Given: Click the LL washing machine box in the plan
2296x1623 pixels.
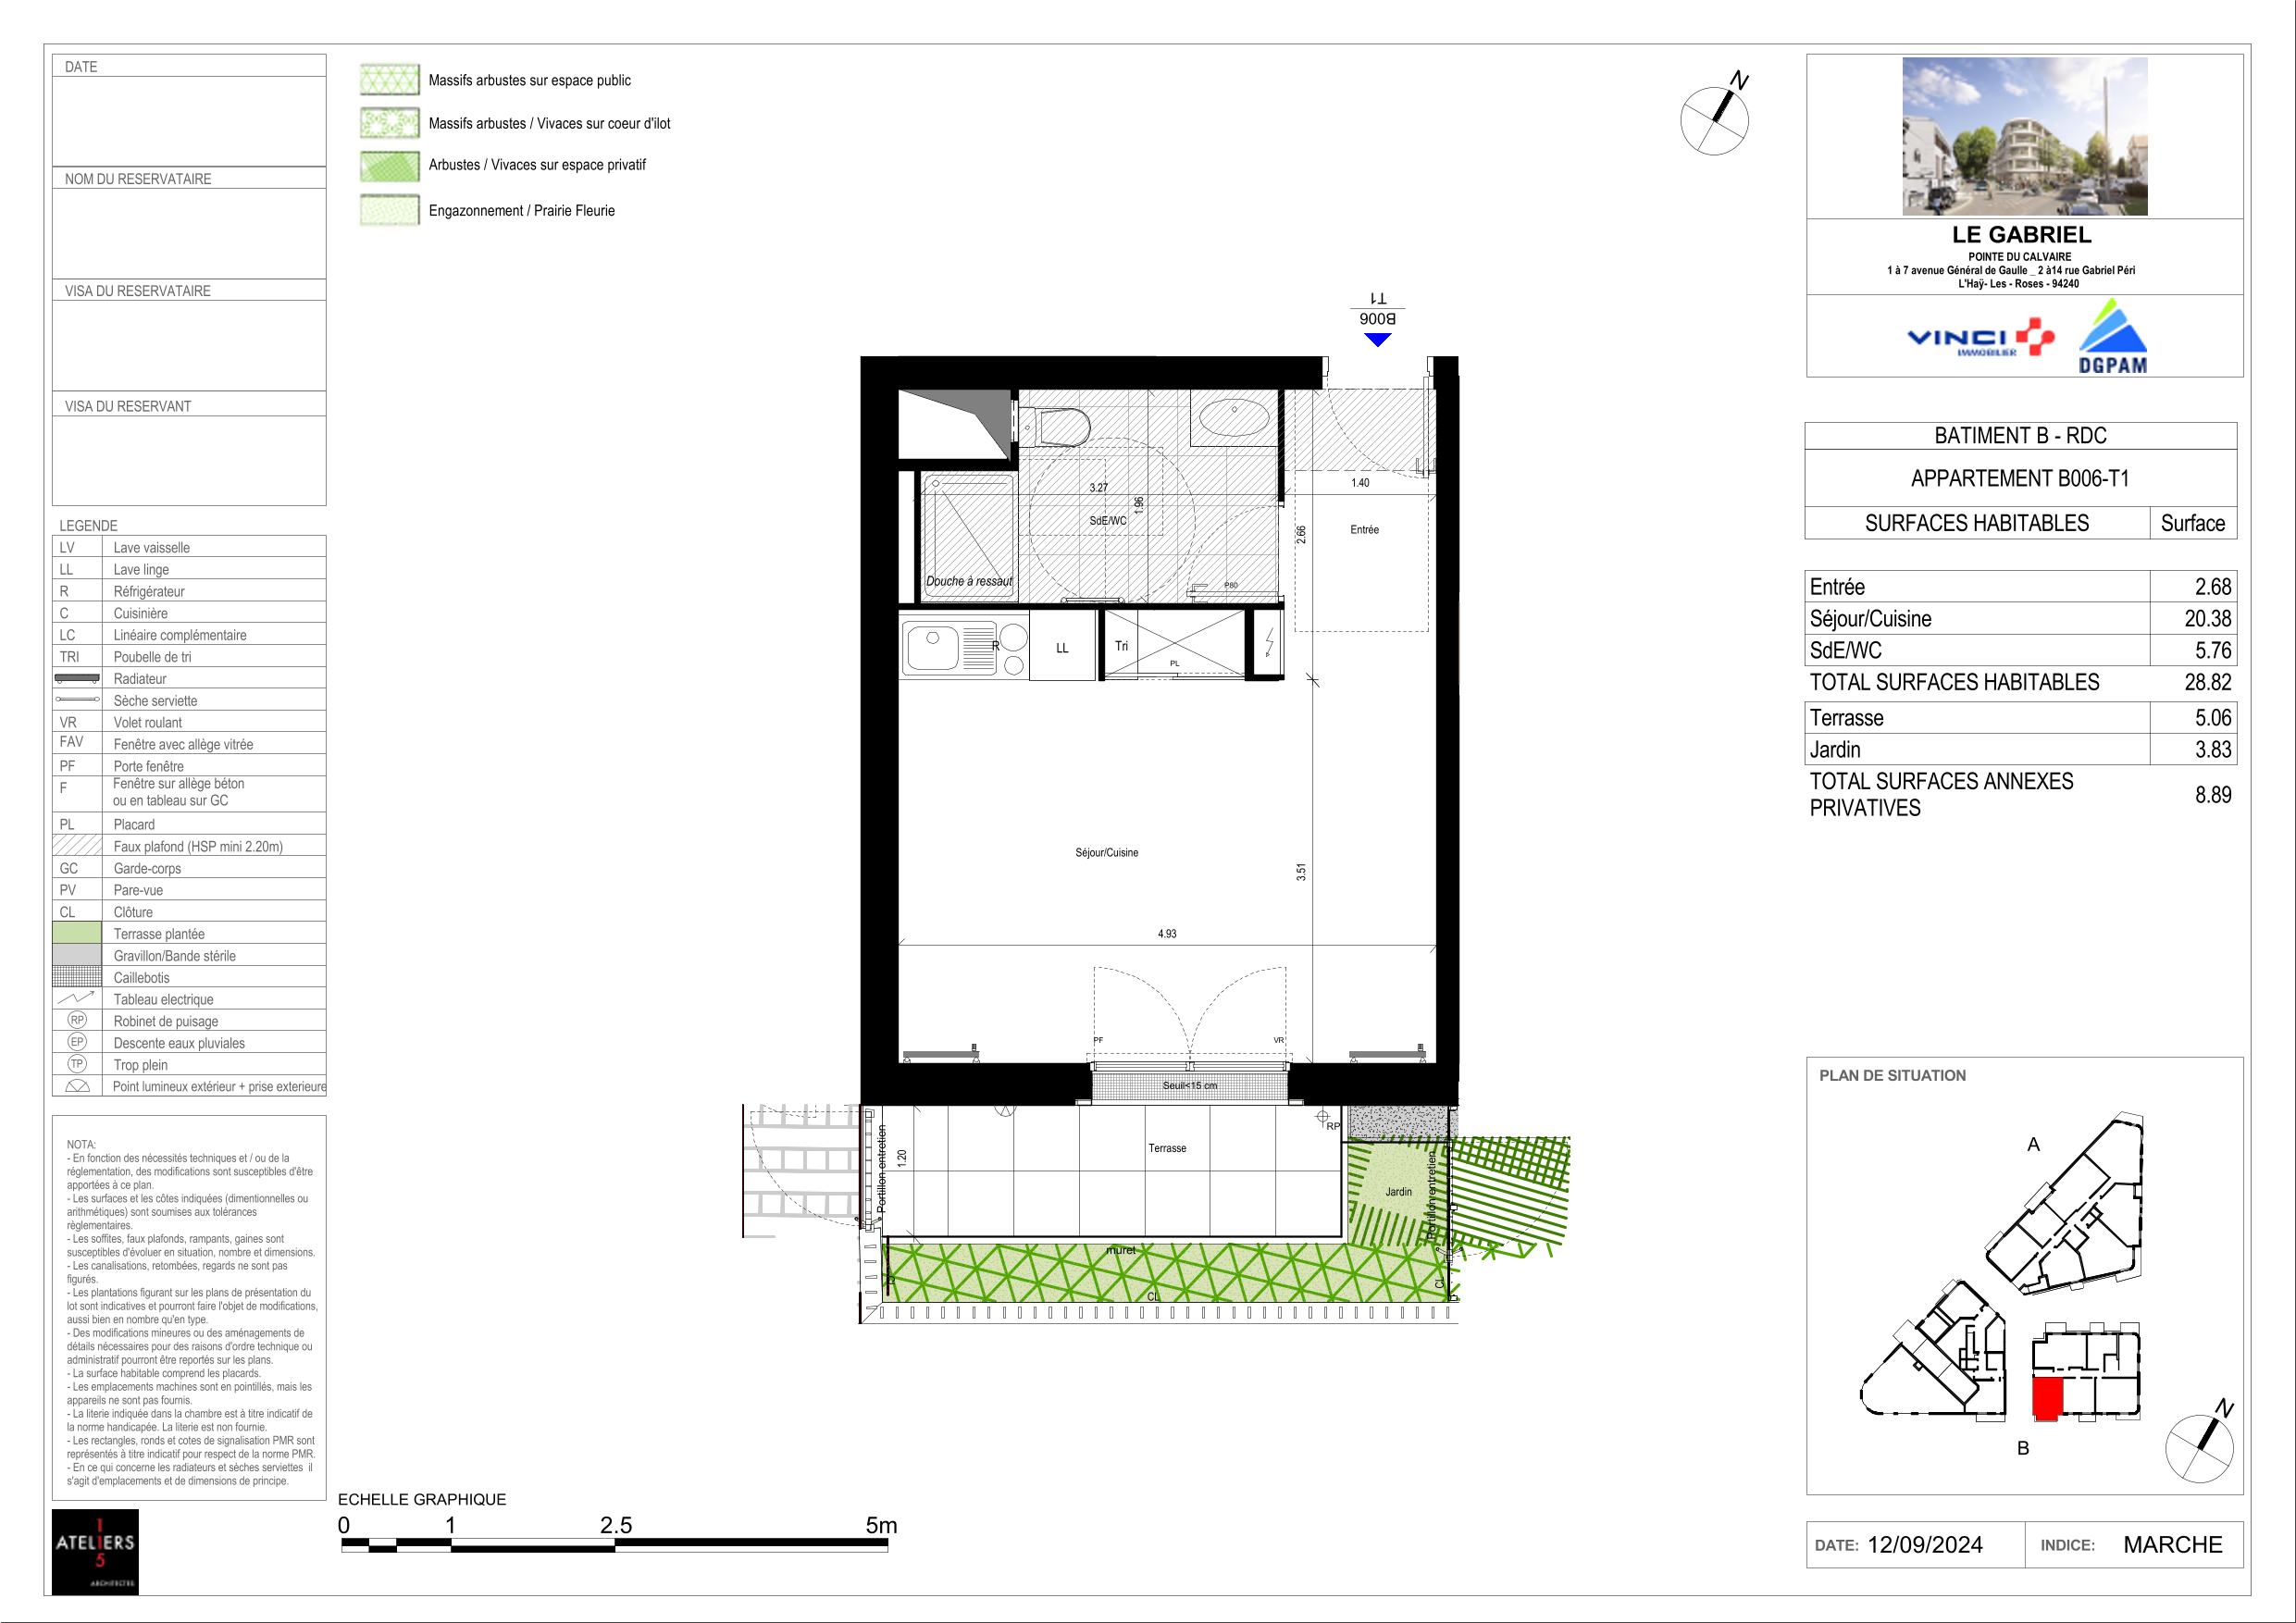Looking at the screenshot, I should tap(1062, 647).
